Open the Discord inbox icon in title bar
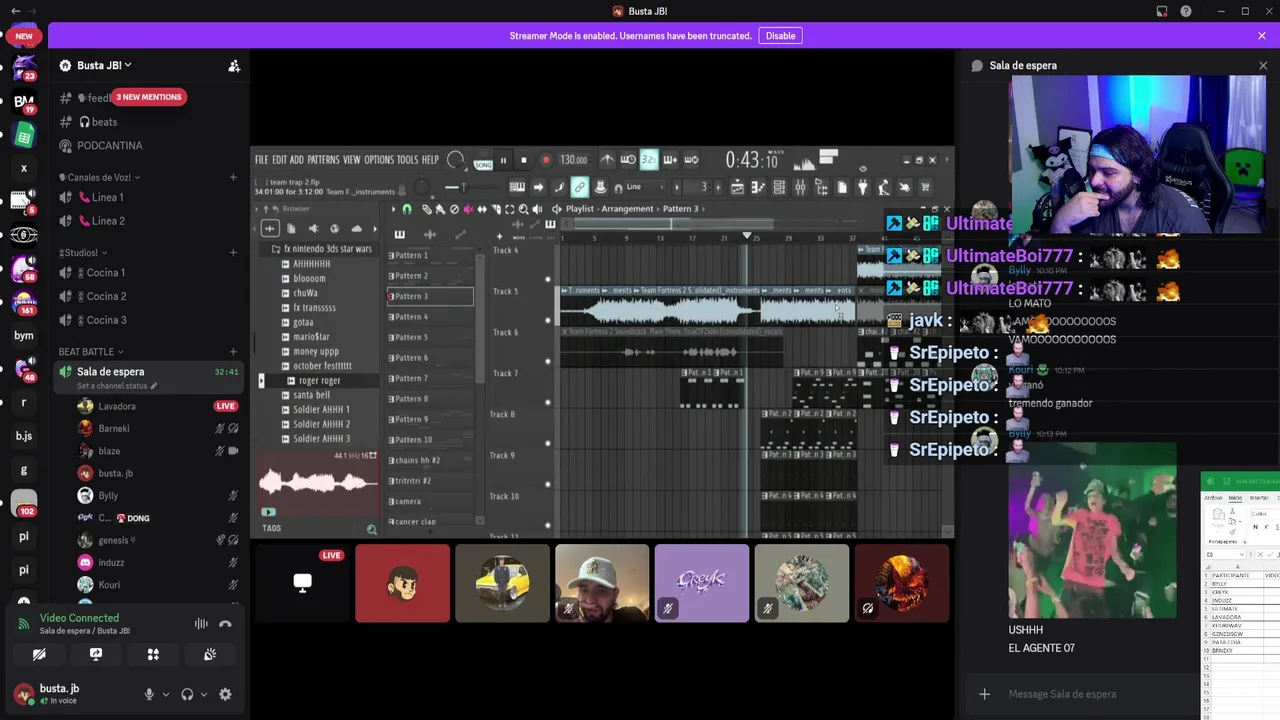This screenshot has height=720, width=1280. [x=1162, y=11]
